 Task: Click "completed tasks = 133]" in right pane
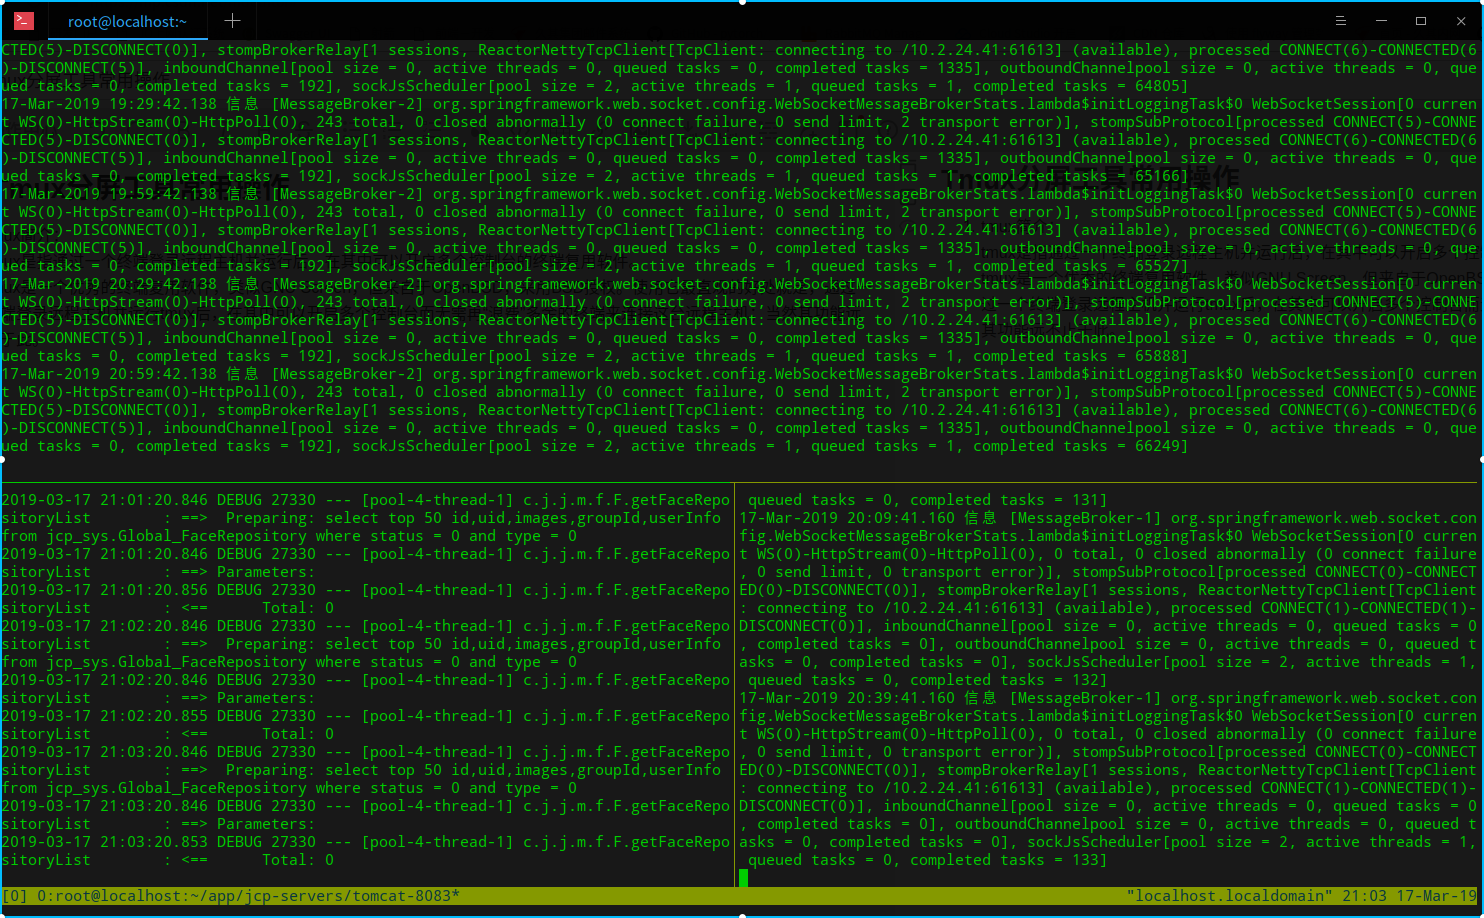(1008, 860)
